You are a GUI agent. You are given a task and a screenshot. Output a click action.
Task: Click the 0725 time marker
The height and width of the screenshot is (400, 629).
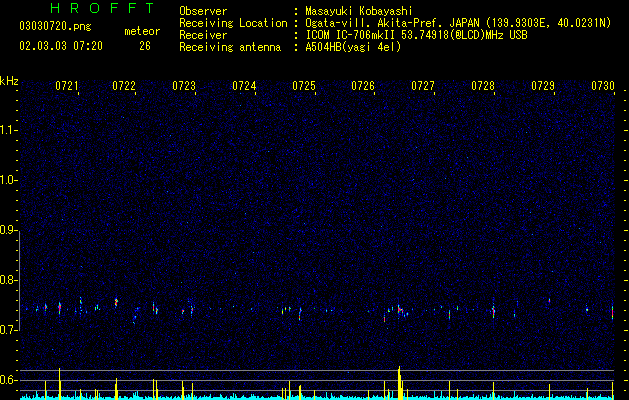click(x=304, y=86)
